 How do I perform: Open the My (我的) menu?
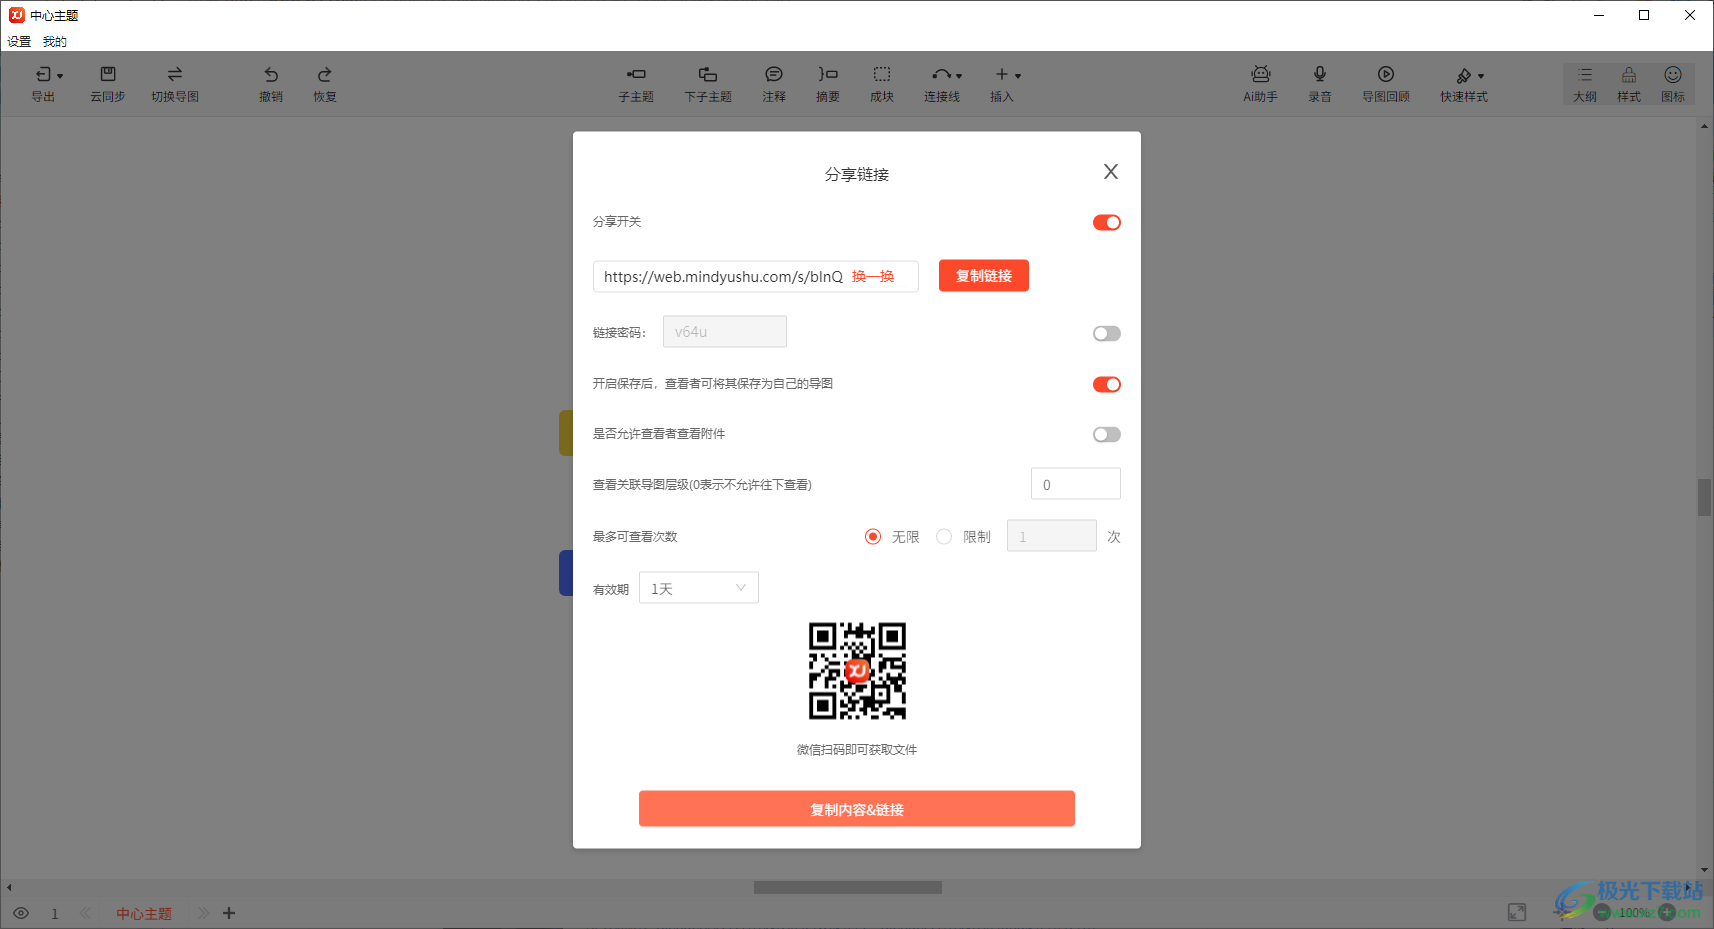[x=55, y=42]
